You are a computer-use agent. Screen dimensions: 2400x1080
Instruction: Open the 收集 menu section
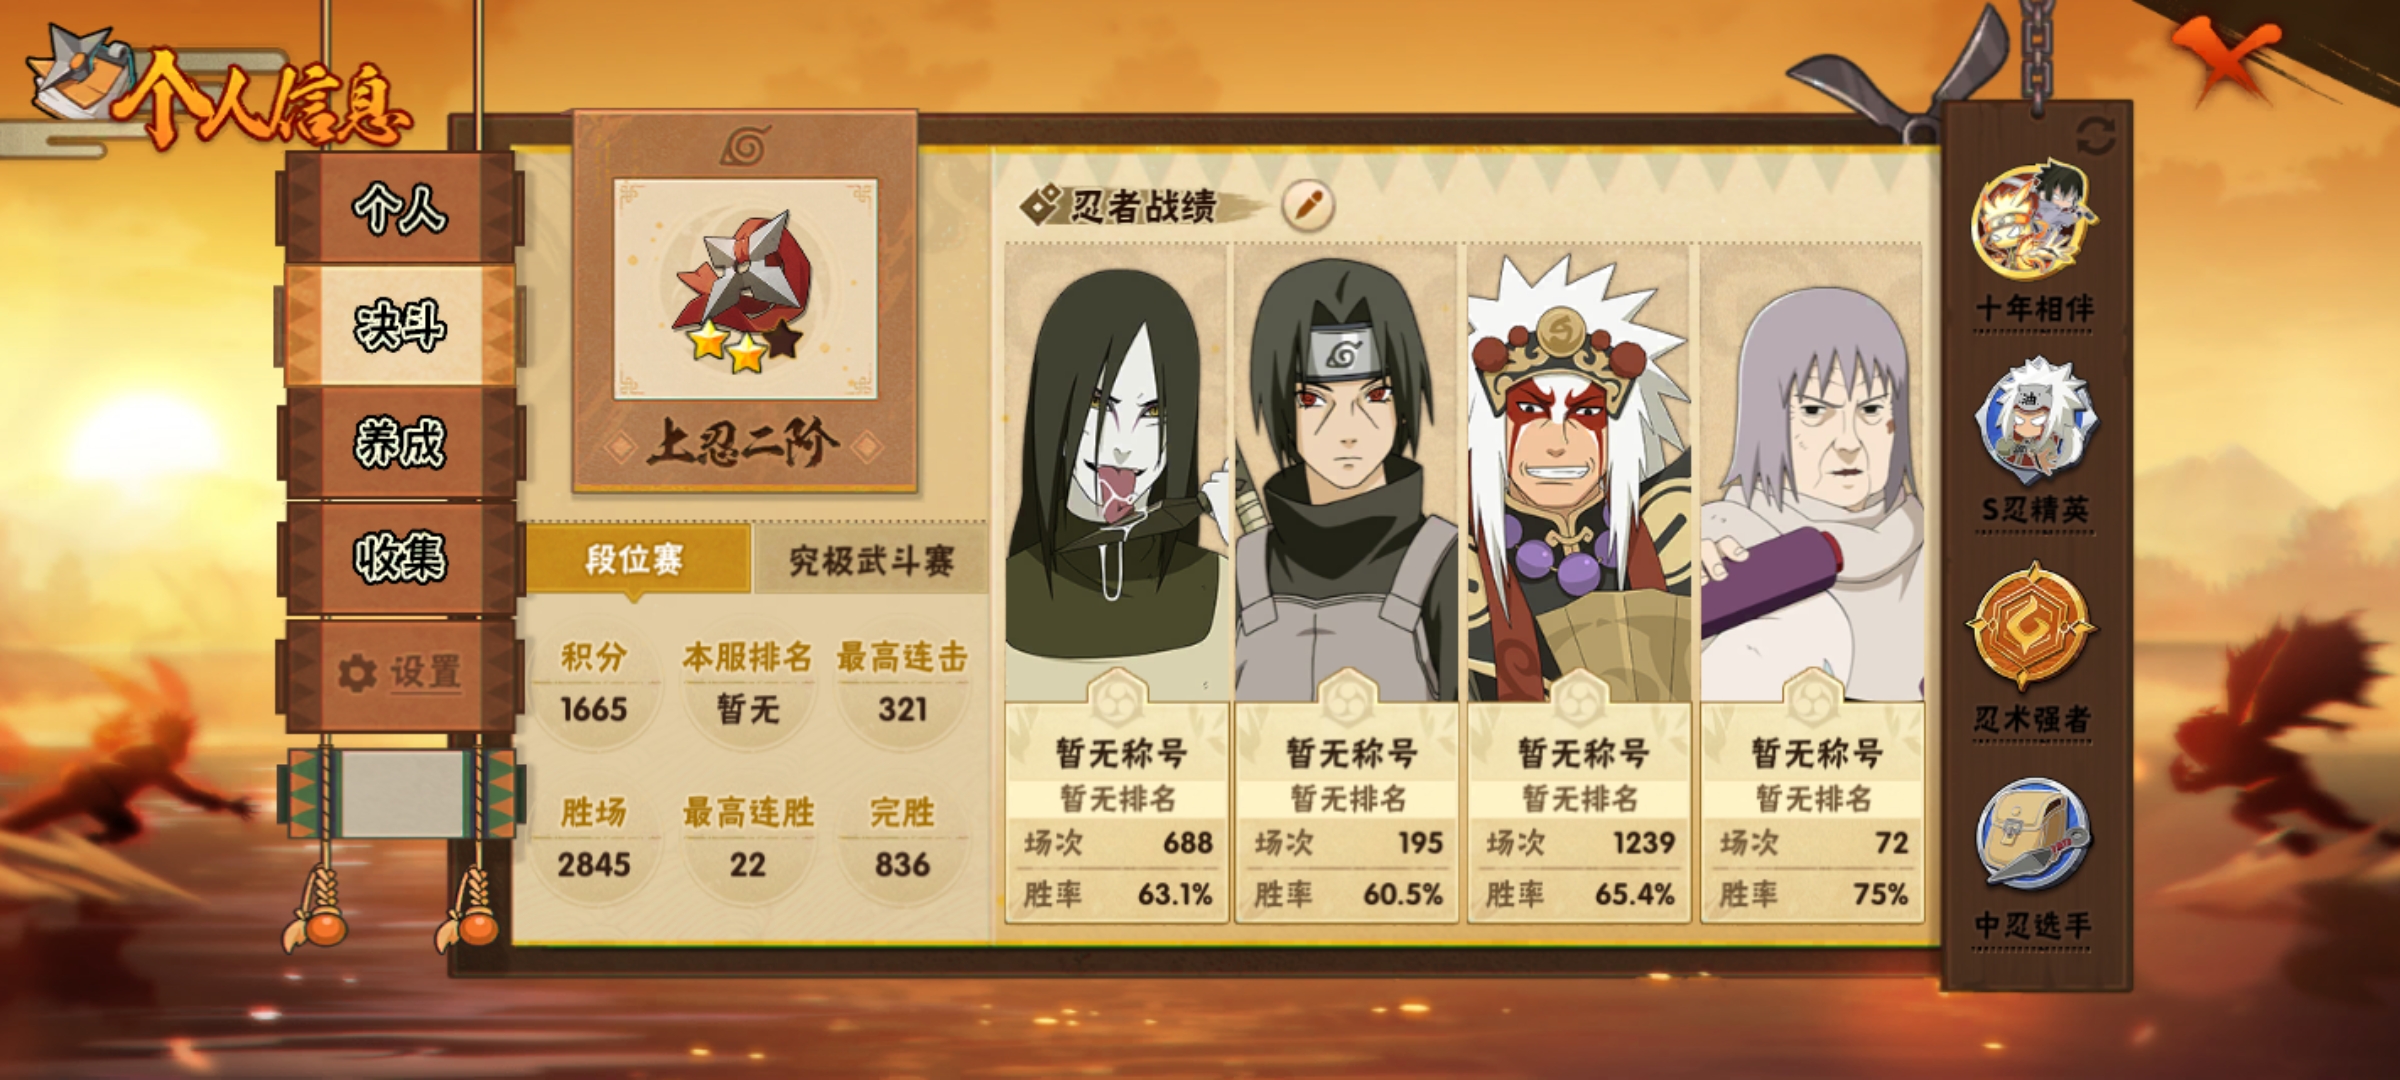point(400,557)
